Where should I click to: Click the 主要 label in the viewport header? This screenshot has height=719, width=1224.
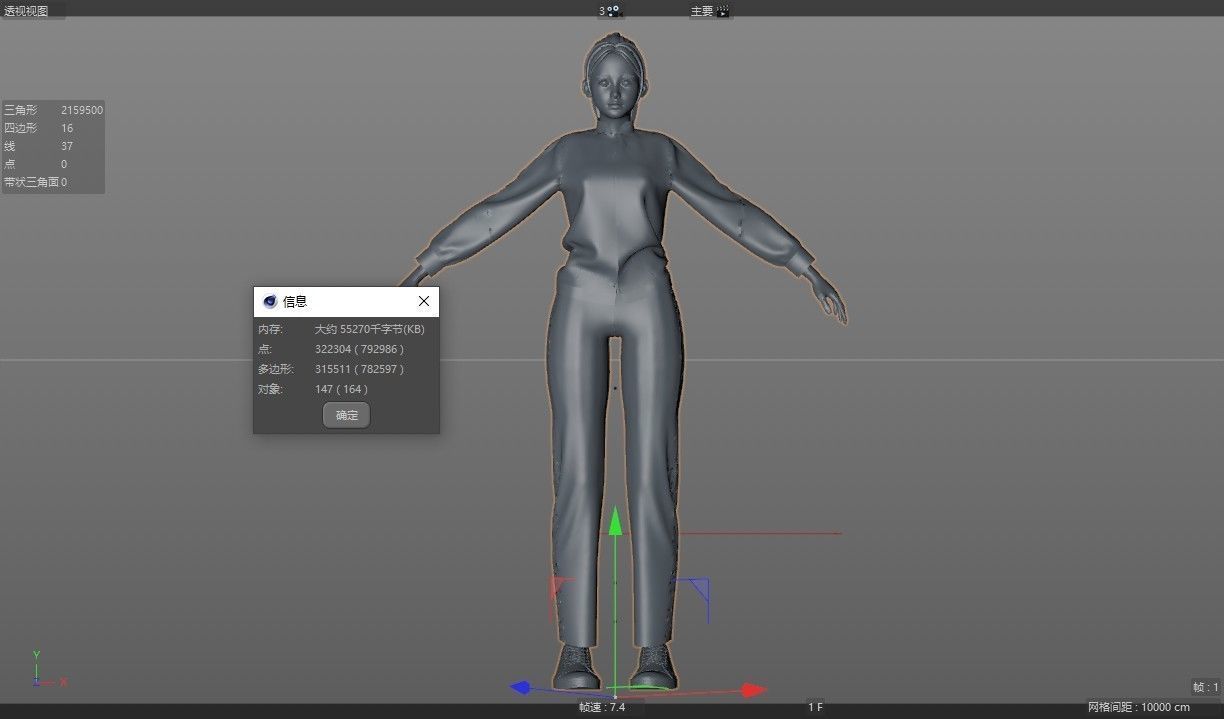pyautogui.click(x=701, y=11)
